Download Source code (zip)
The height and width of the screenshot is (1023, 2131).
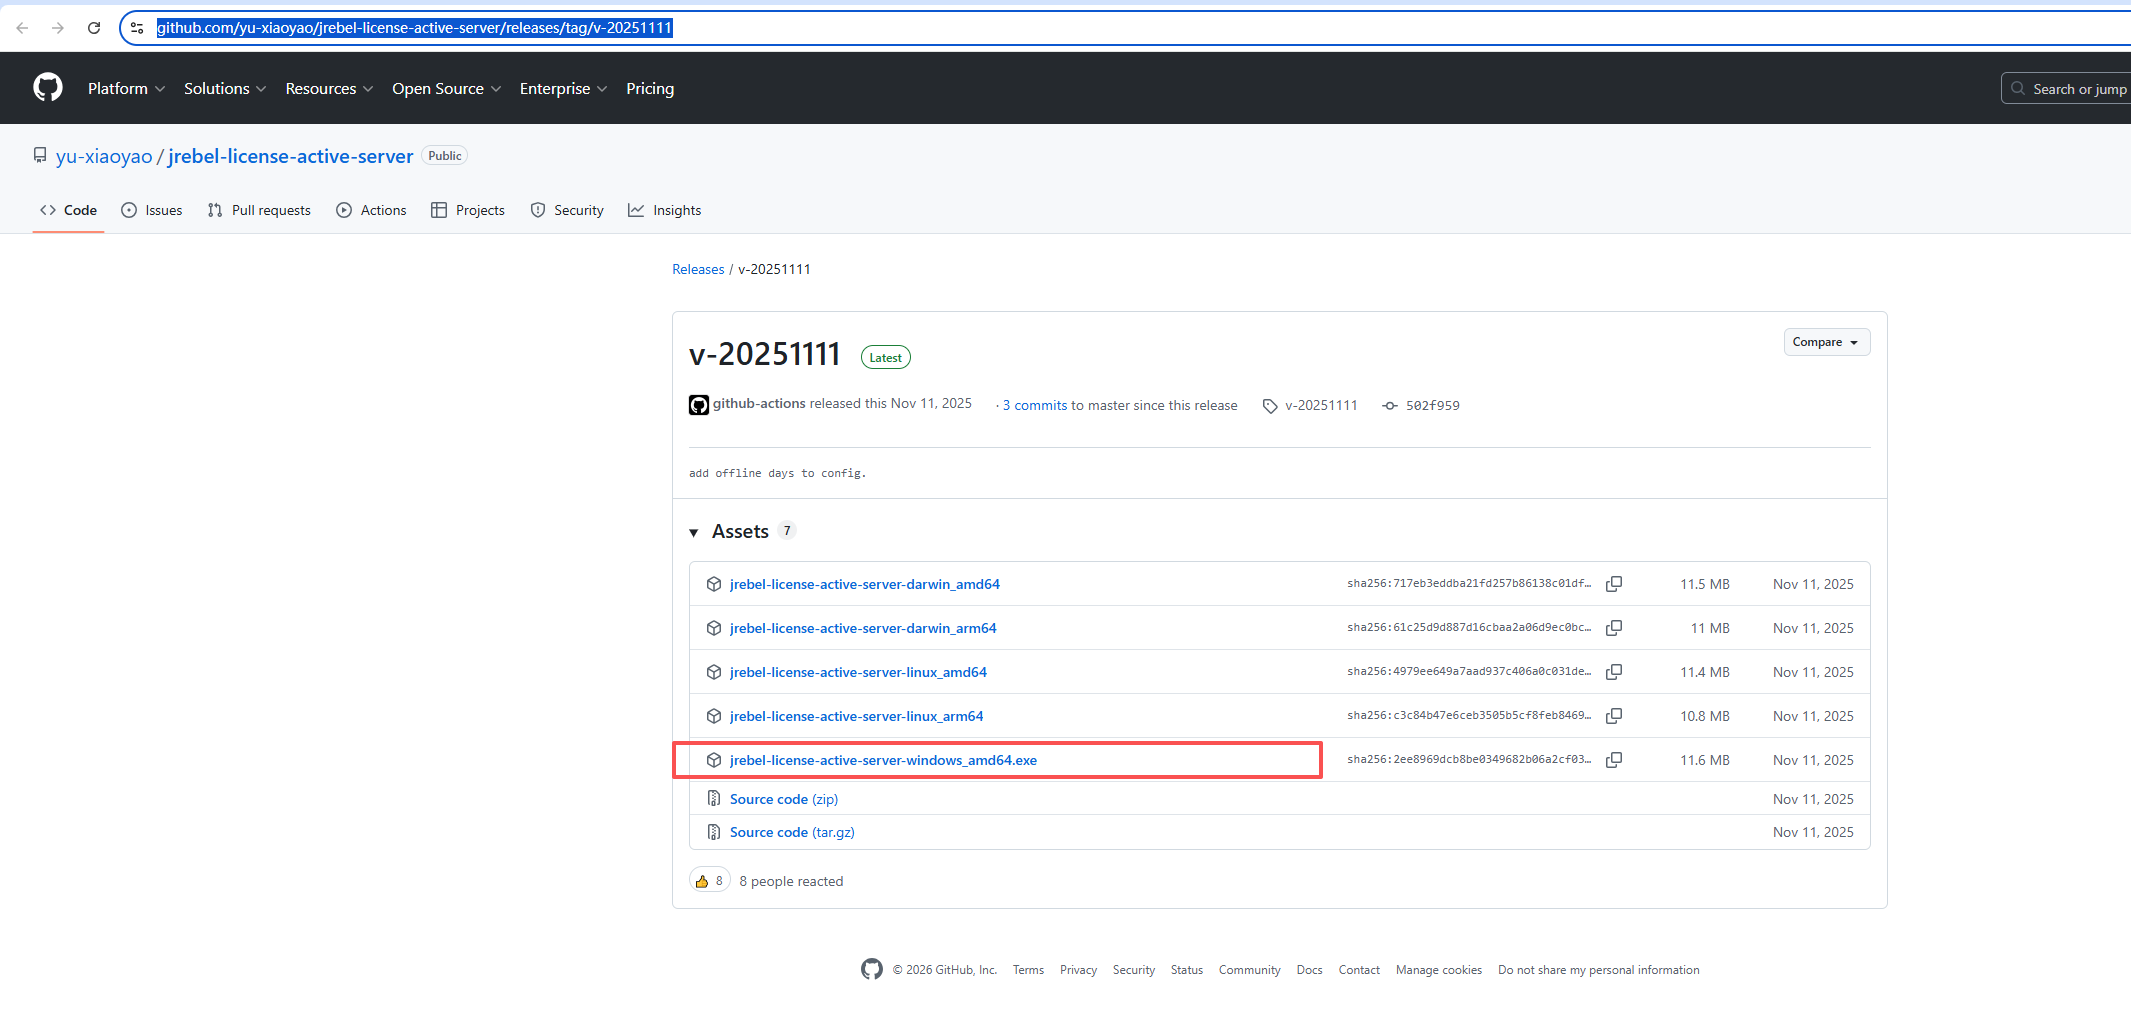(x=784, y=799)
